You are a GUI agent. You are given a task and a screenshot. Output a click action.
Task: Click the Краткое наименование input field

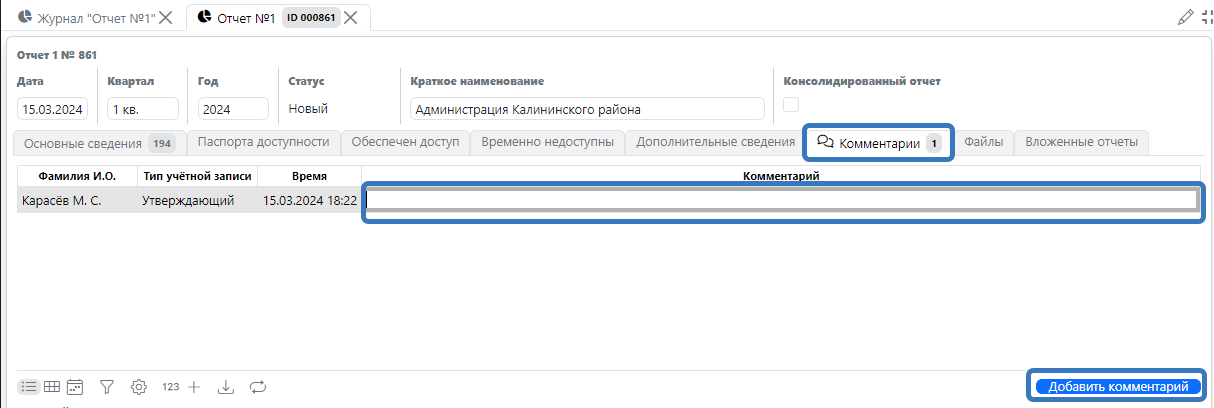[x=587, y=109]
